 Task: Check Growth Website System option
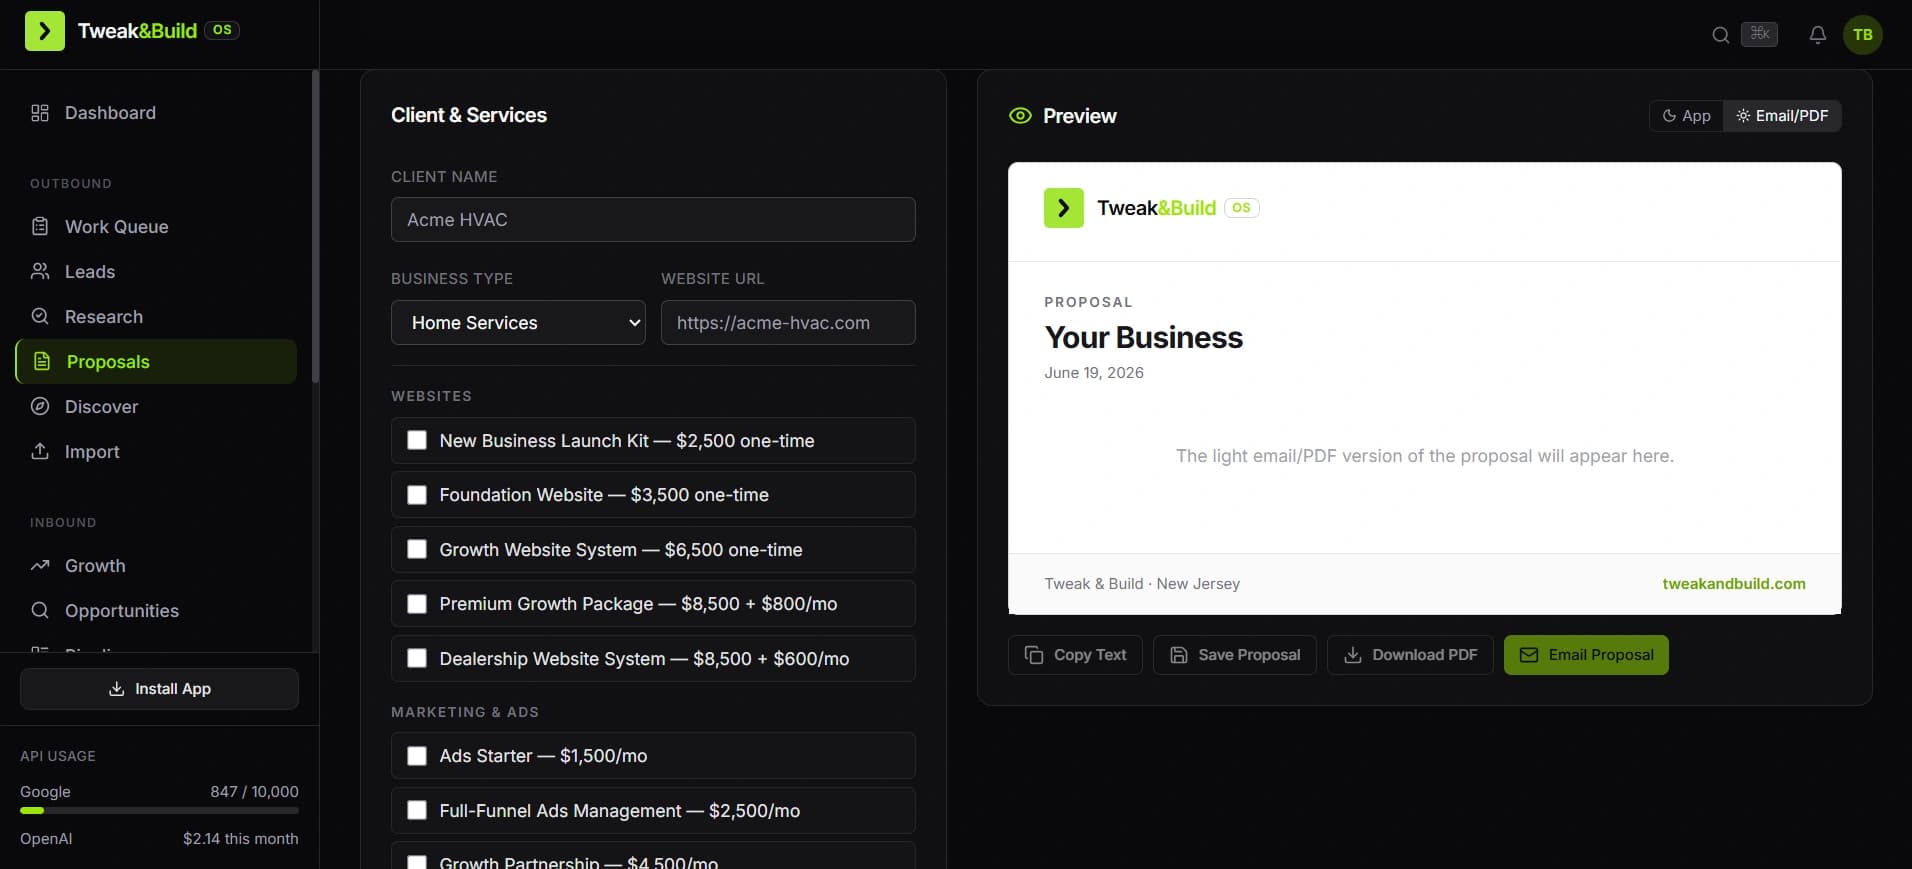click(417, 549)
